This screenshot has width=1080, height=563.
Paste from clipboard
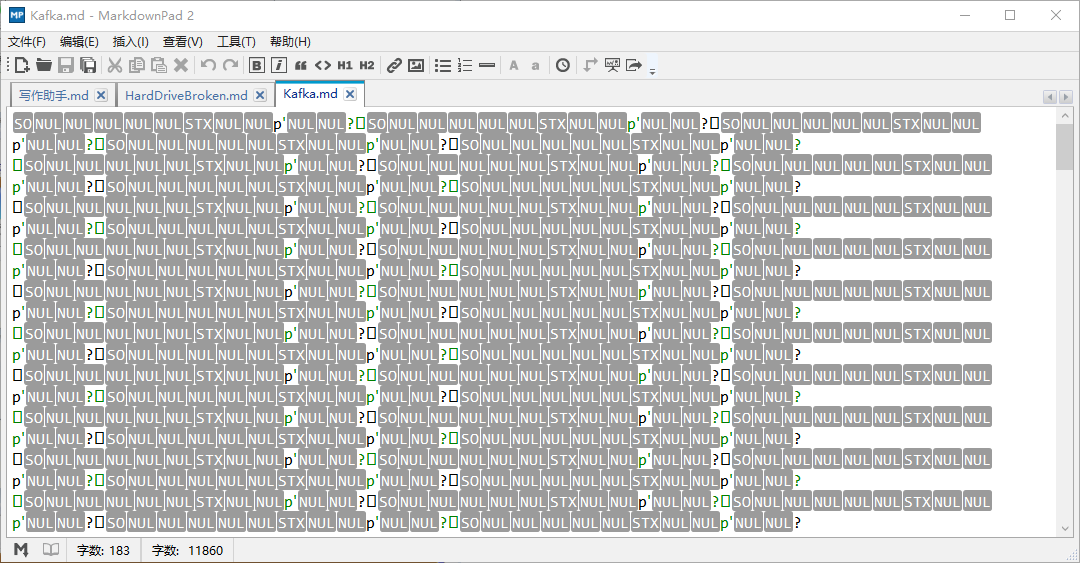click(x=159, y=65)
